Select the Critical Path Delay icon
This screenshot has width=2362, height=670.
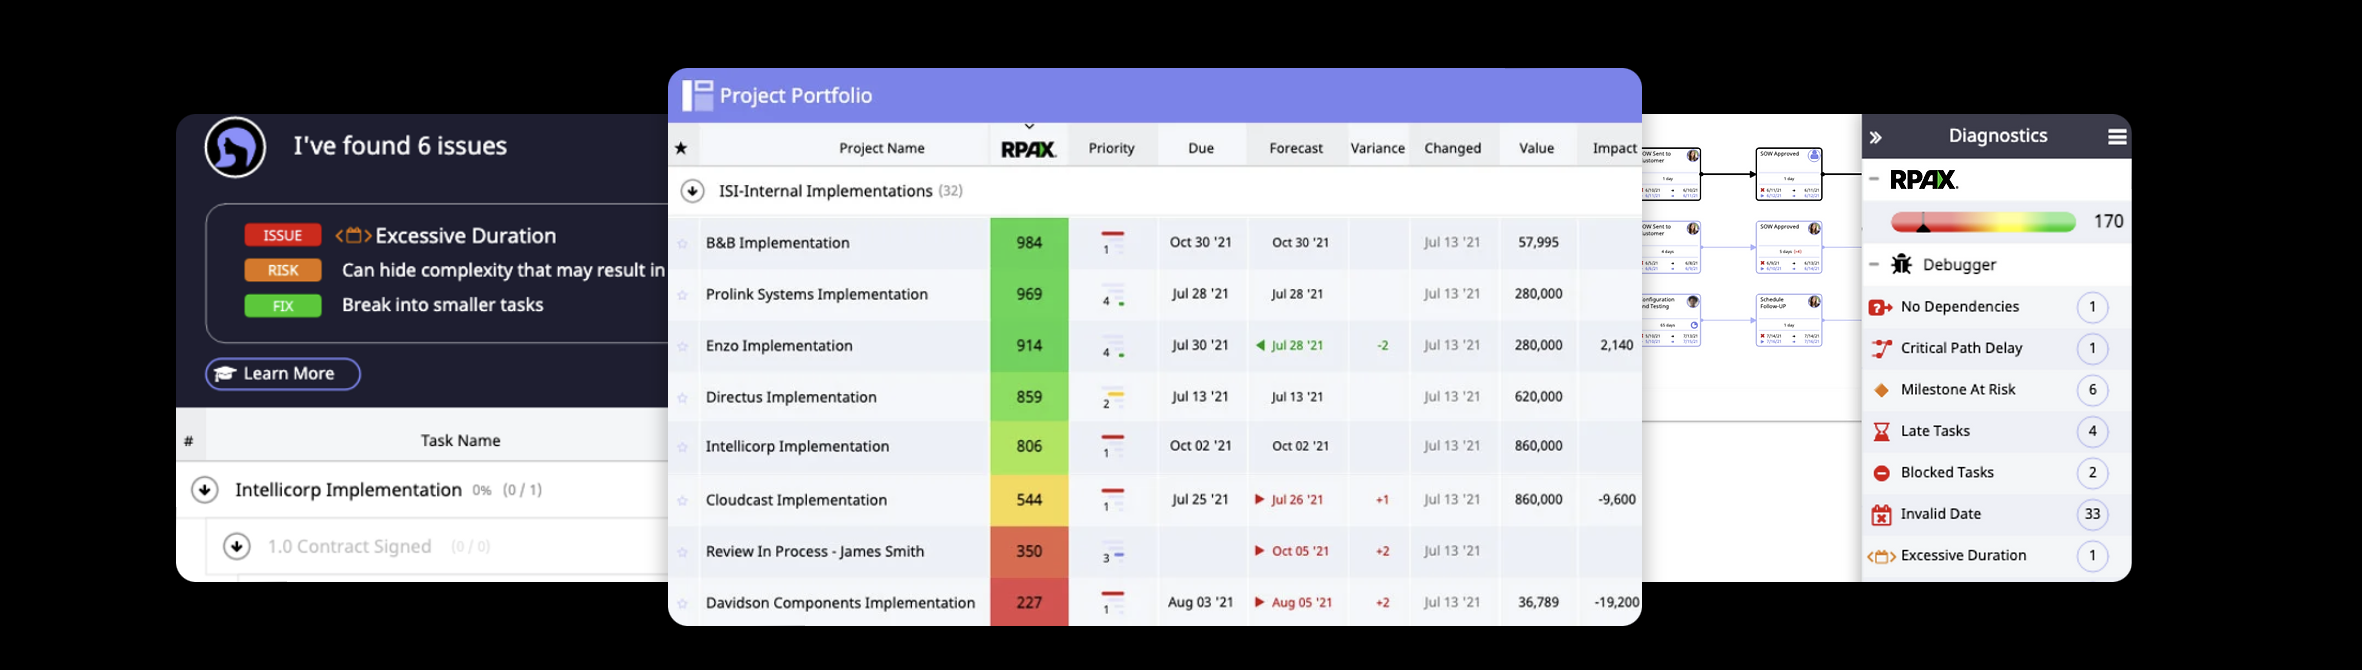coord(1881,348)
